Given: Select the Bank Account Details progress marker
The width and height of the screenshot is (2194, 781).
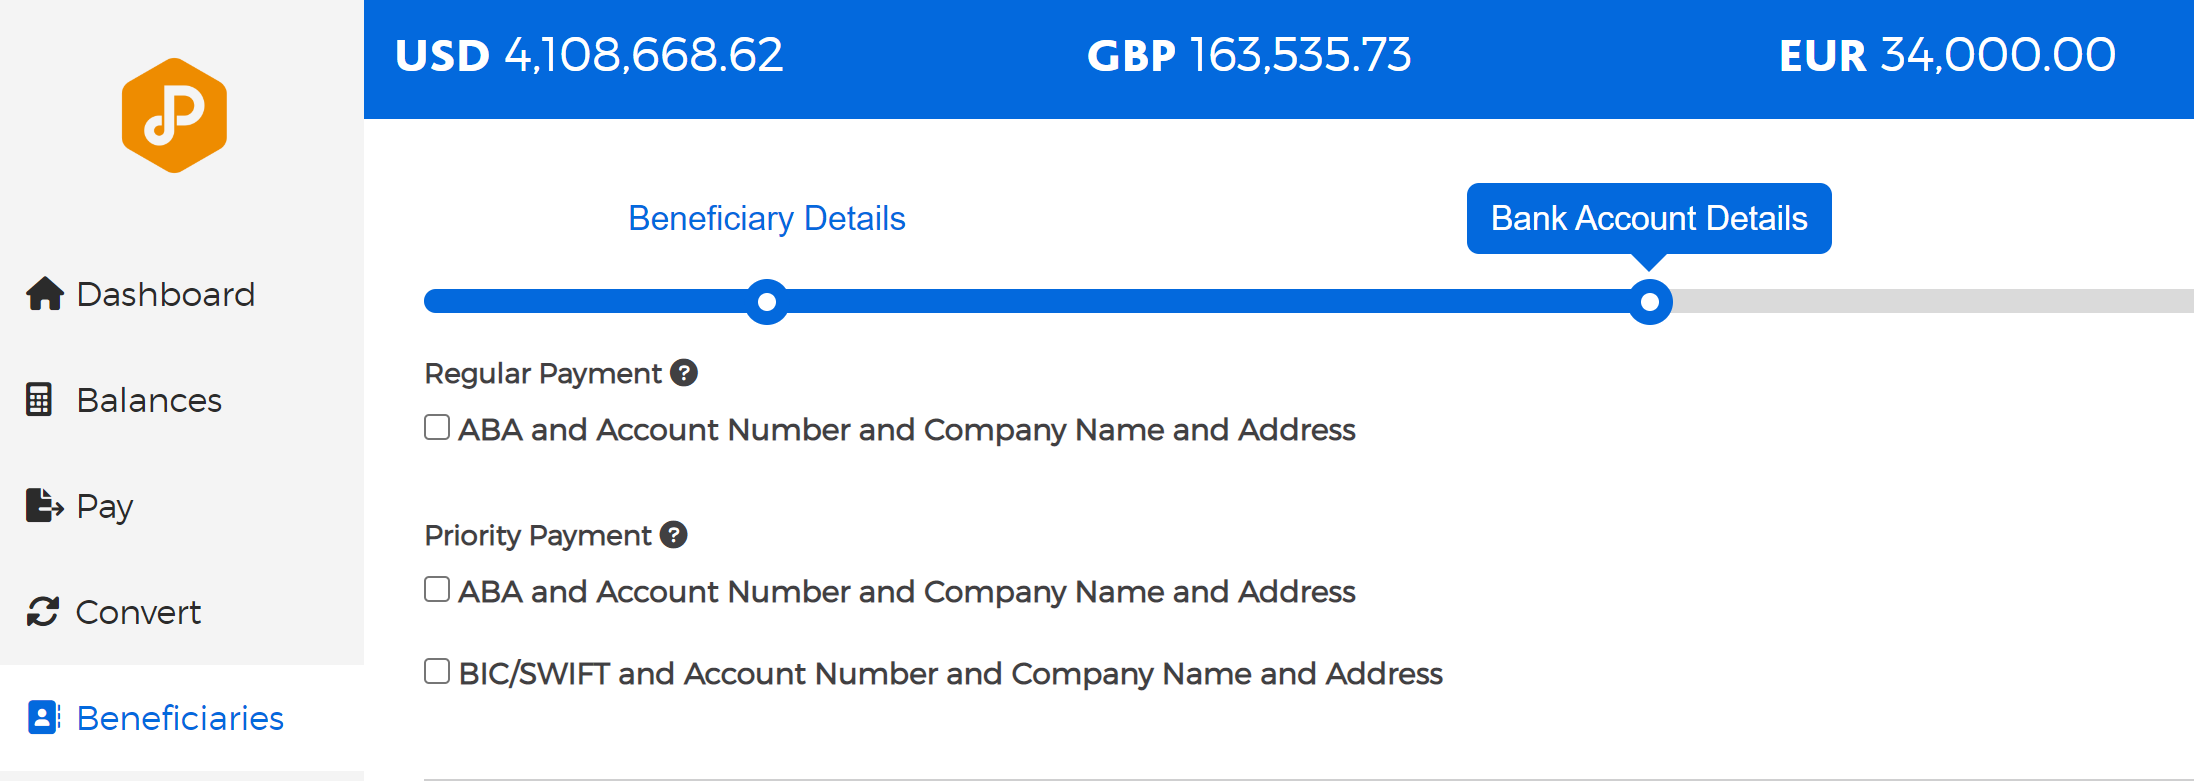Looking at the screenshot, I should [1650, 302].
